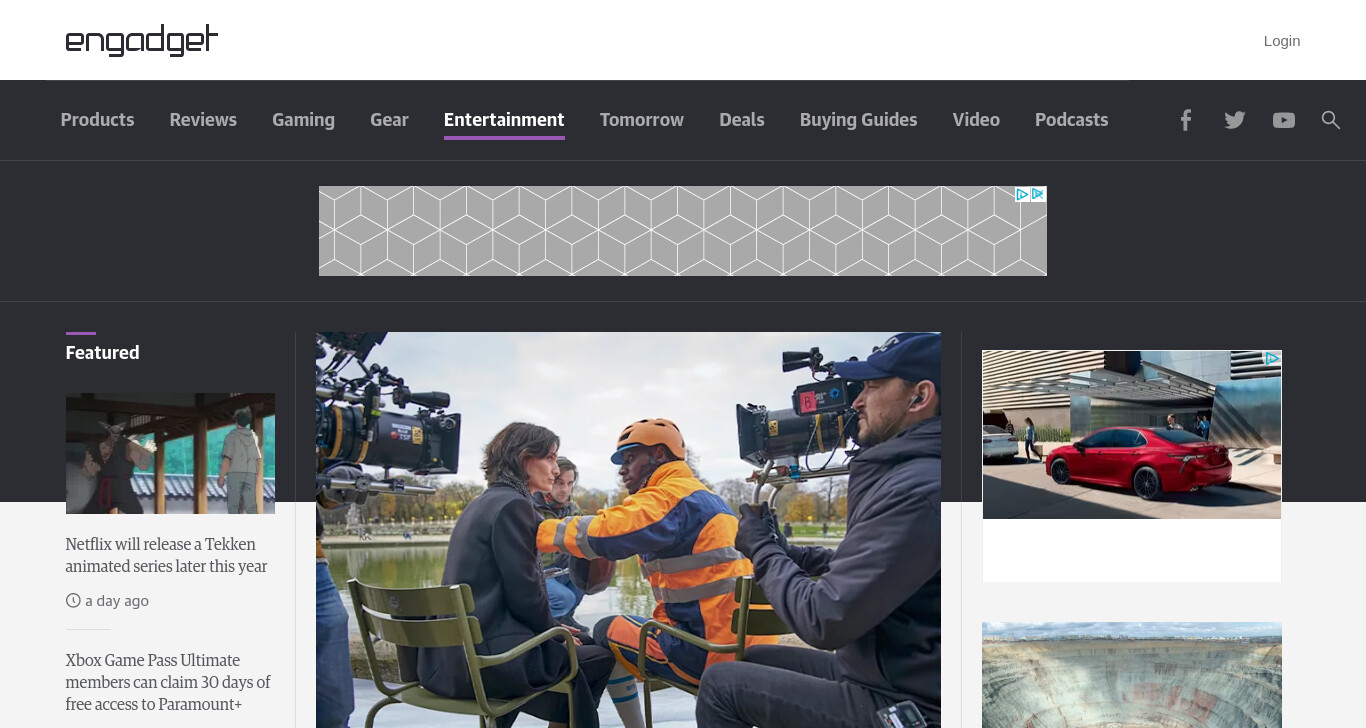Image resolution: width=1366 pixels, height=728 pixels.
Task: Select the Entertainment tab
Action: coord(504,120)
